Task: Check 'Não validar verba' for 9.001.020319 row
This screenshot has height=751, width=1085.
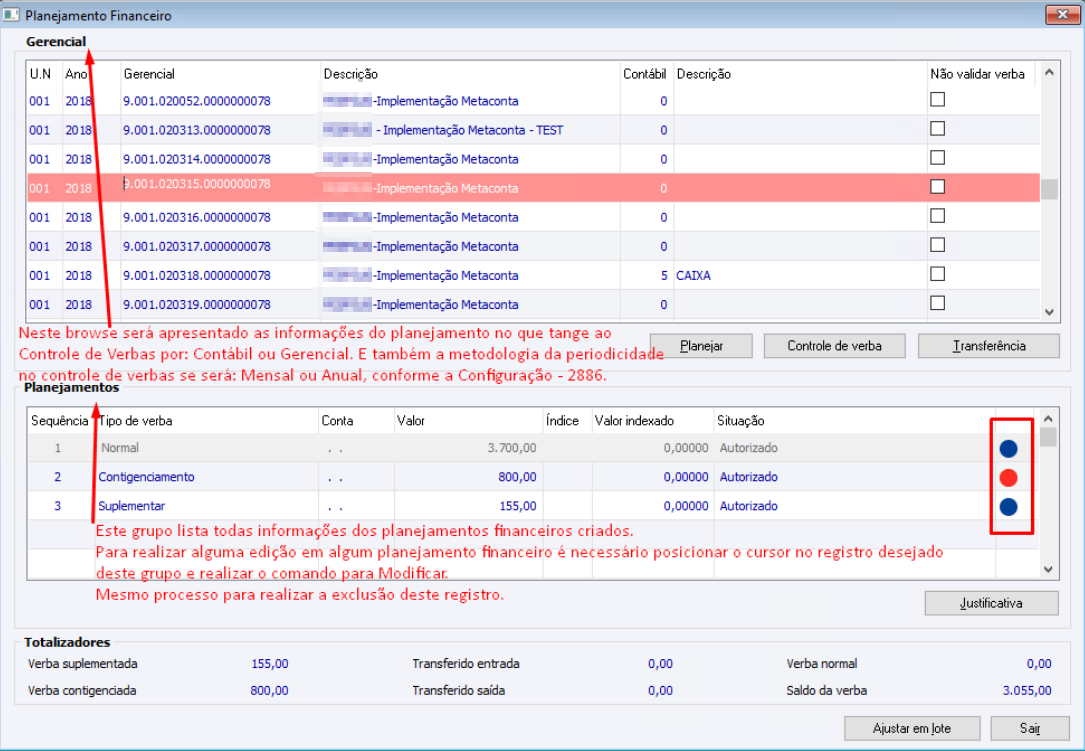Action: pos(938,303)
